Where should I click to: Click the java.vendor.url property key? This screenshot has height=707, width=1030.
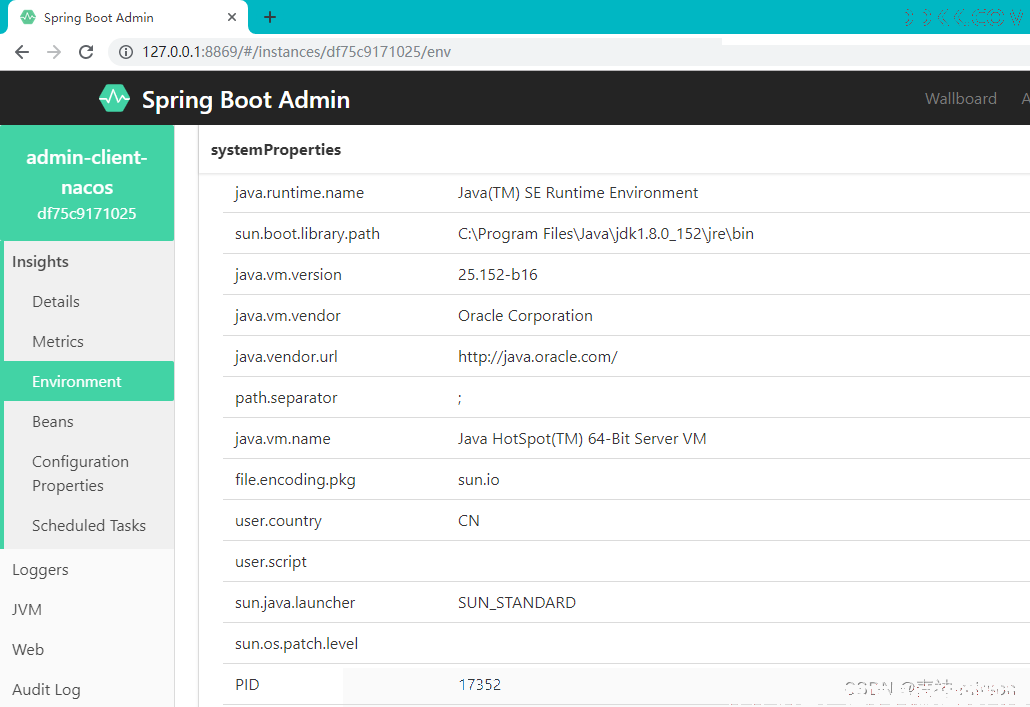[x=286, y=357]
